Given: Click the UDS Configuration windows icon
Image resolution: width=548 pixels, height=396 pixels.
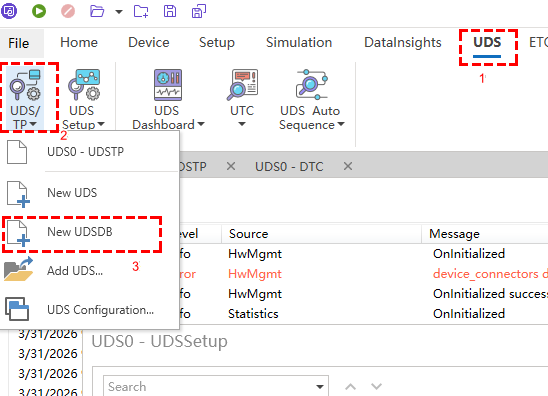Looking at the screenshot, I should tap(17, 309).
